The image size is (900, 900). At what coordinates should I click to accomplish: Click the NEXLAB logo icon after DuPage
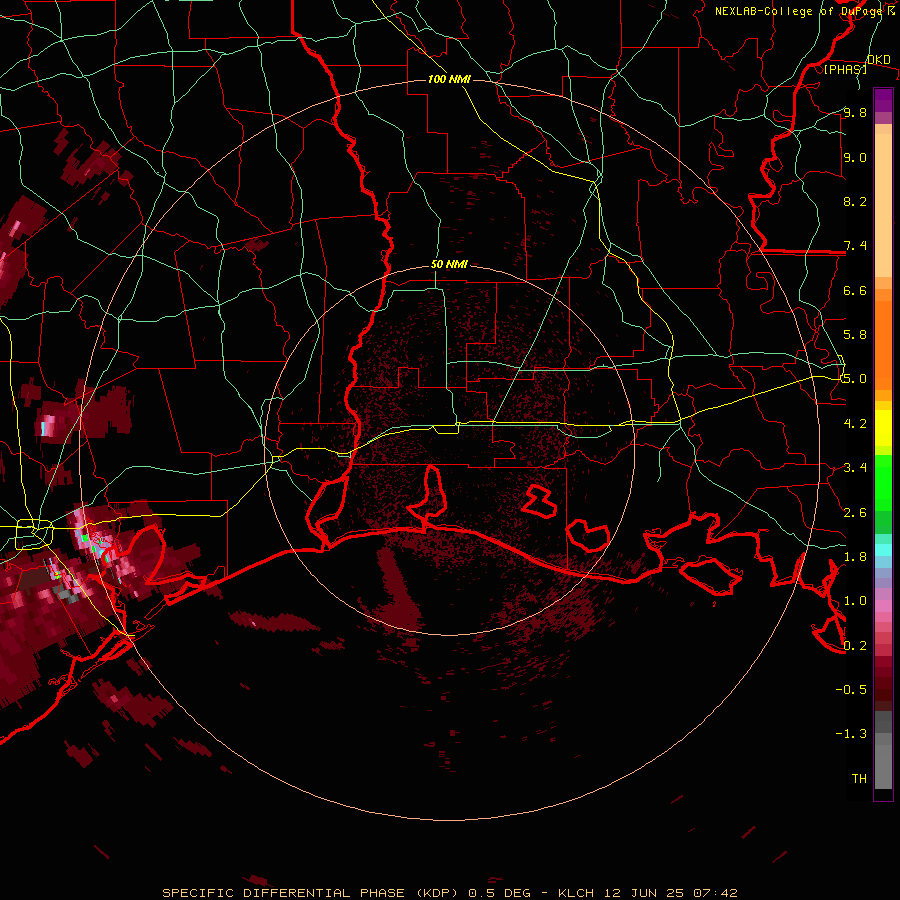pos(891,11)
